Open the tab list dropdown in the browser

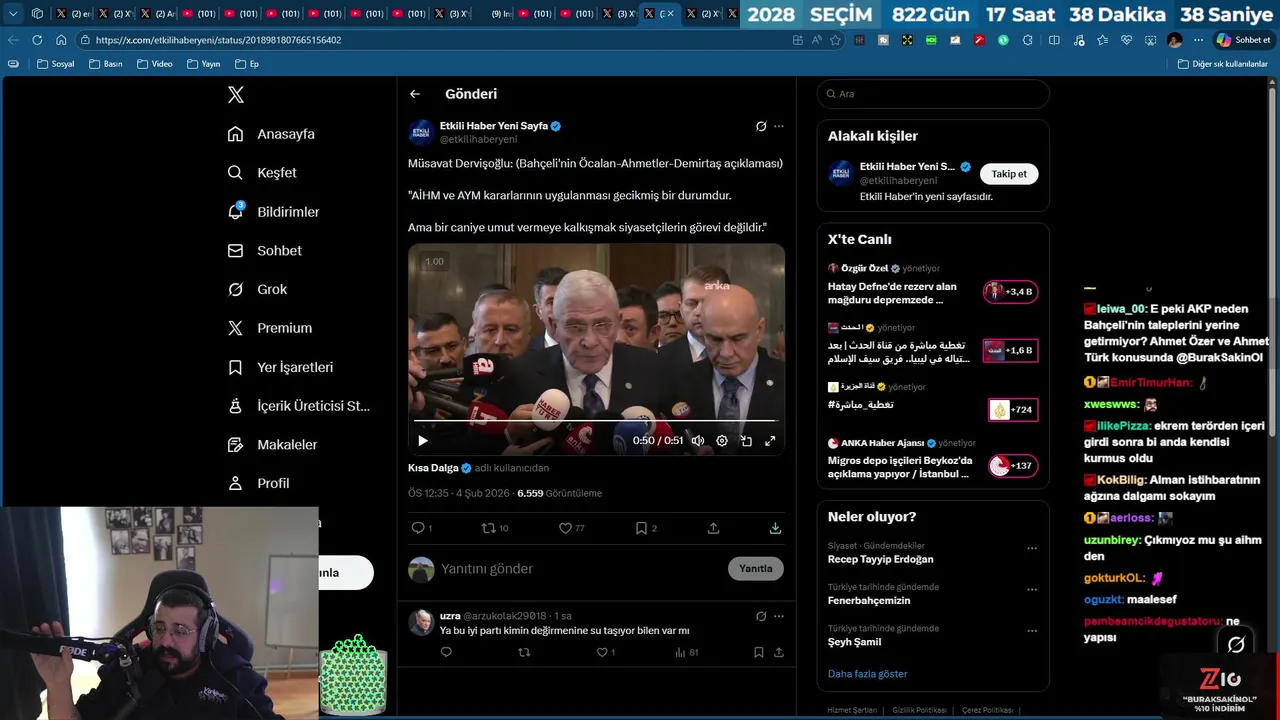13,14
